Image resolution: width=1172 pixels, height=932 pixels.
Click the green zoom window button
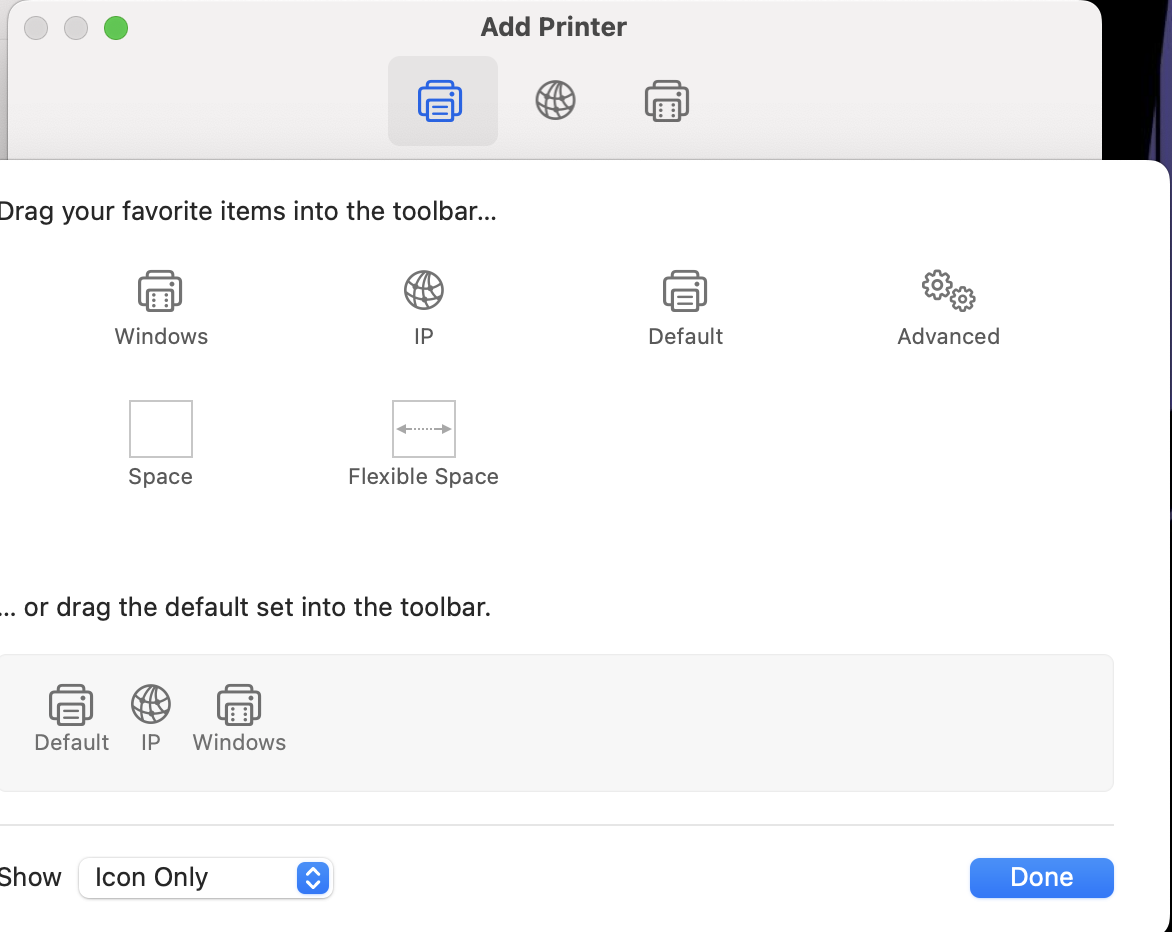pyautogui.click(x=116, y=28)
